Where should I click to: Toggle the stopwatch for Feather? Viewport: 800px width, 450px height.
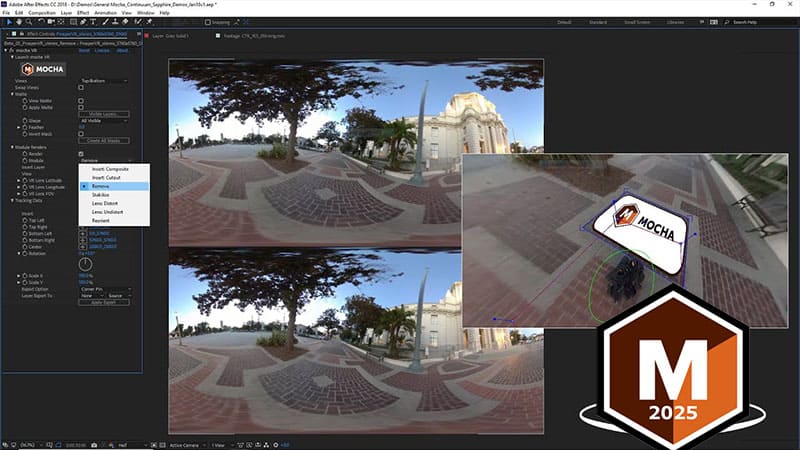24,127
